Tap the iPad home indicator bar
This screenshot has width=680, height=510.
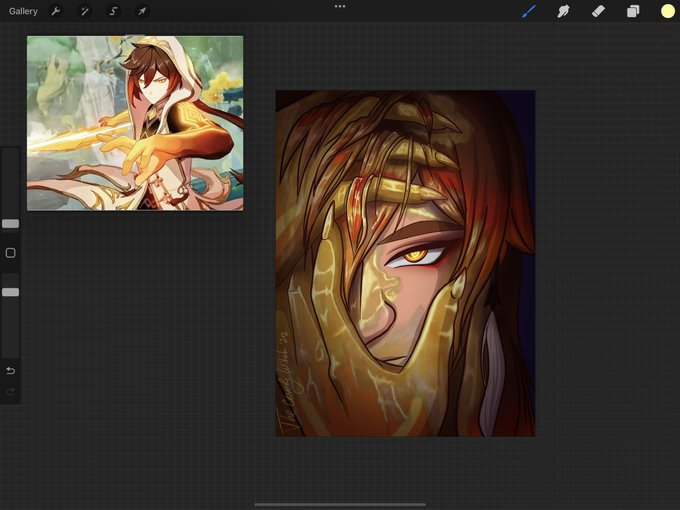click(340, 504)
